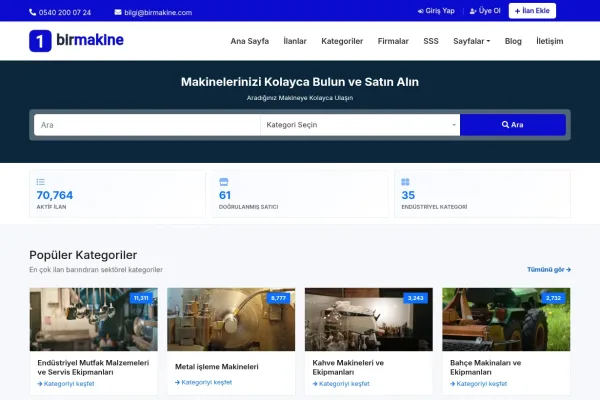
Task: Open Firmalar menu item
Action: click(x=393, y=41)
